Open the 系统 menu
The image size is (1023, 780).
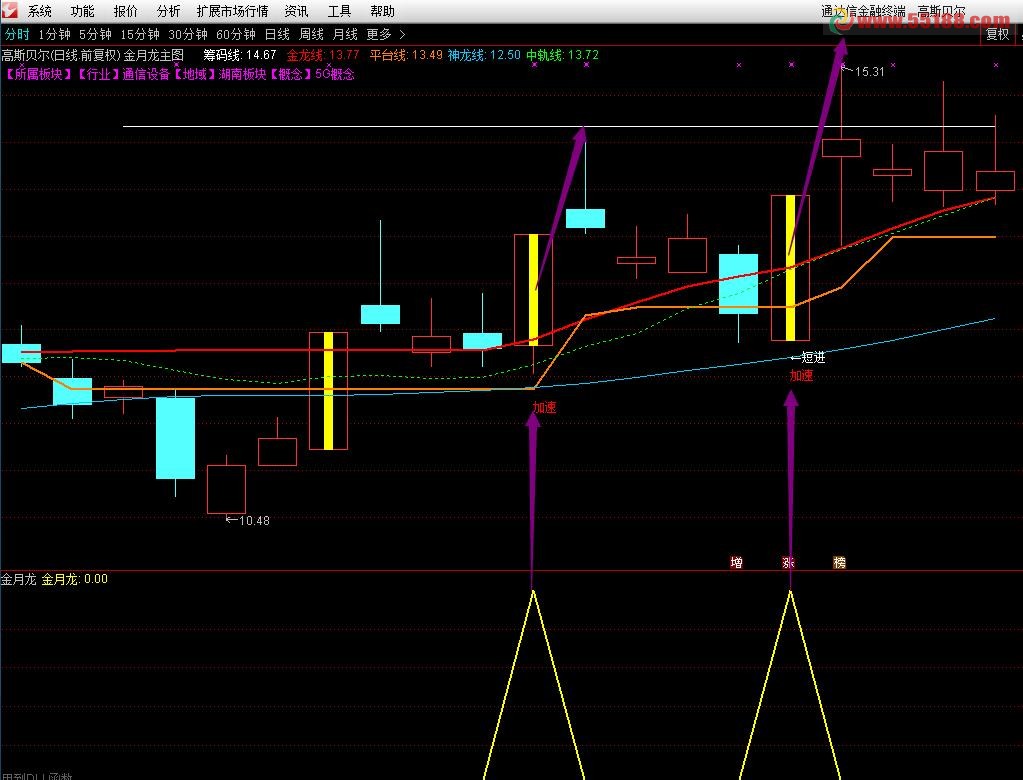[x=40, y=12]
